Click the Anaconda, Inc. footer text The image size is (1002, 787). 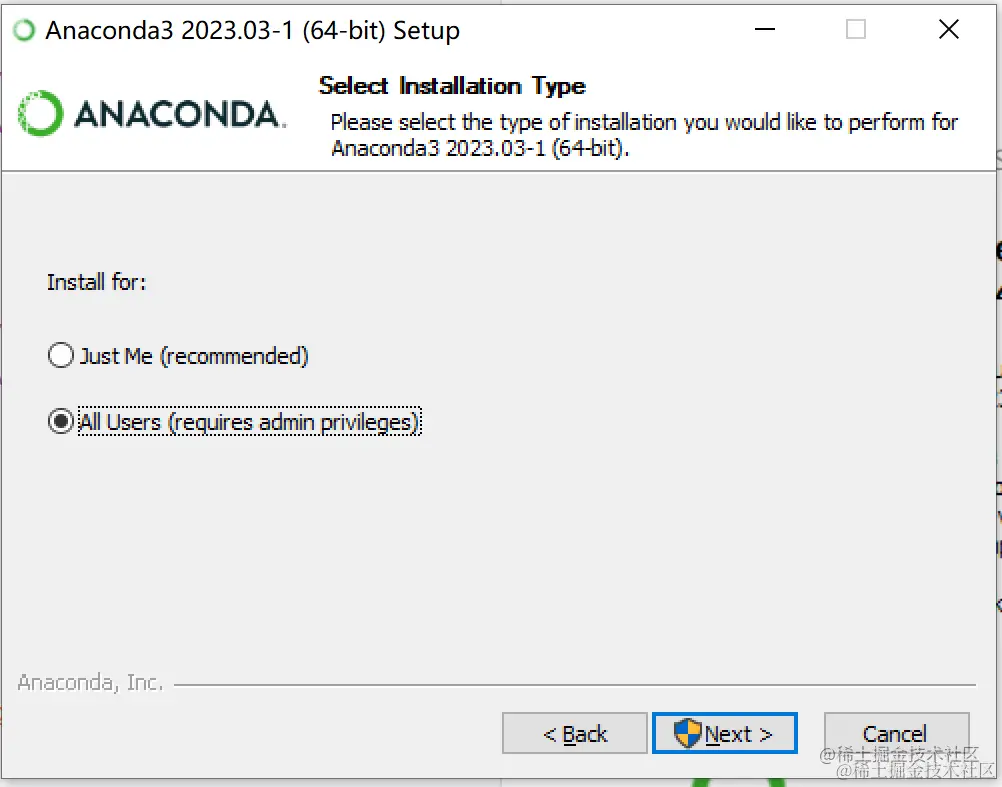90,682
